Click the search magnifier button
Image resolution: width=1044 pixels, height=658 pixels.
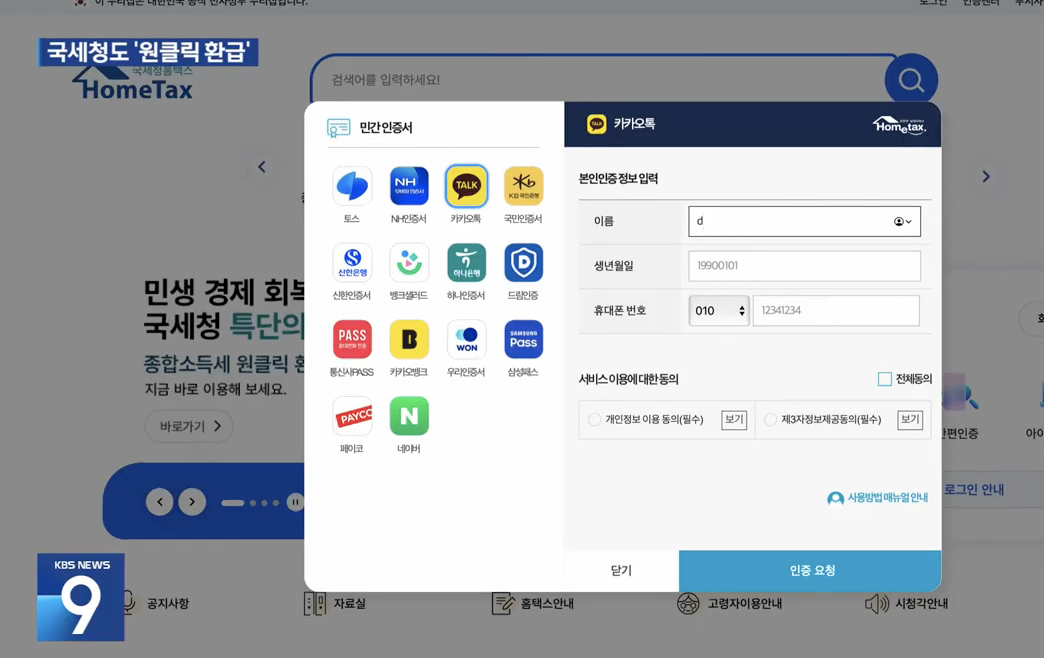911,80
